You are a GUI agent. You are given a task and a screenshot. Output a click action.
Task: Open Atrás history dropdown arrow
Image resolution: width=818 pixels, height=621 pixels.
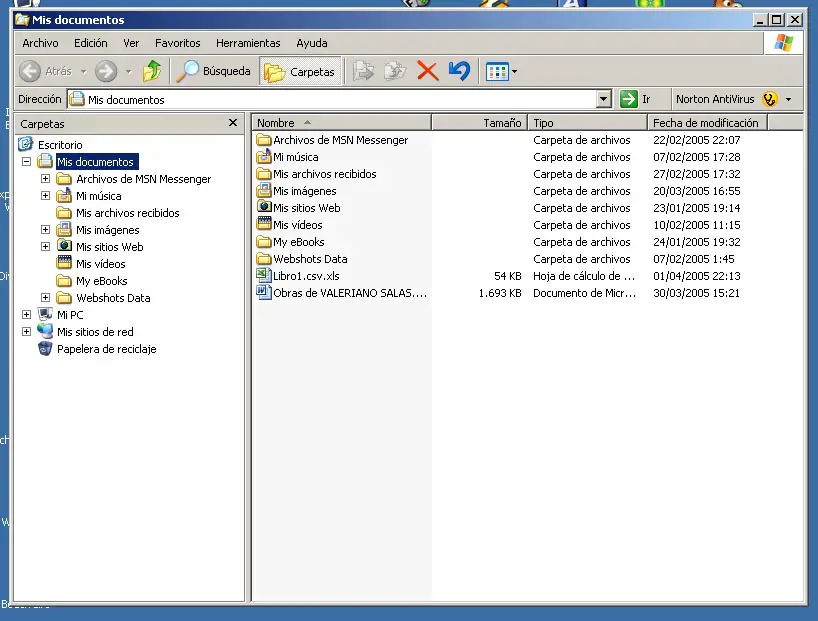click(83, 71)
